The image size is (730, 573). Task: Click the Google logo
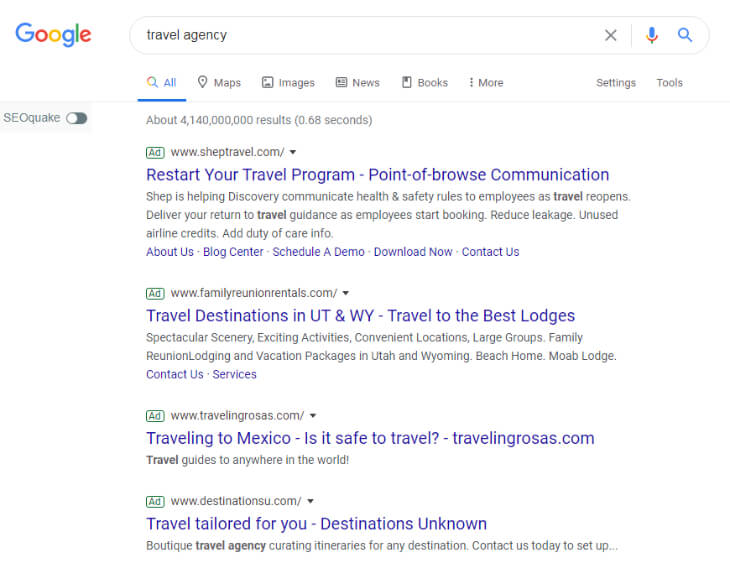[x=53, y=34]
